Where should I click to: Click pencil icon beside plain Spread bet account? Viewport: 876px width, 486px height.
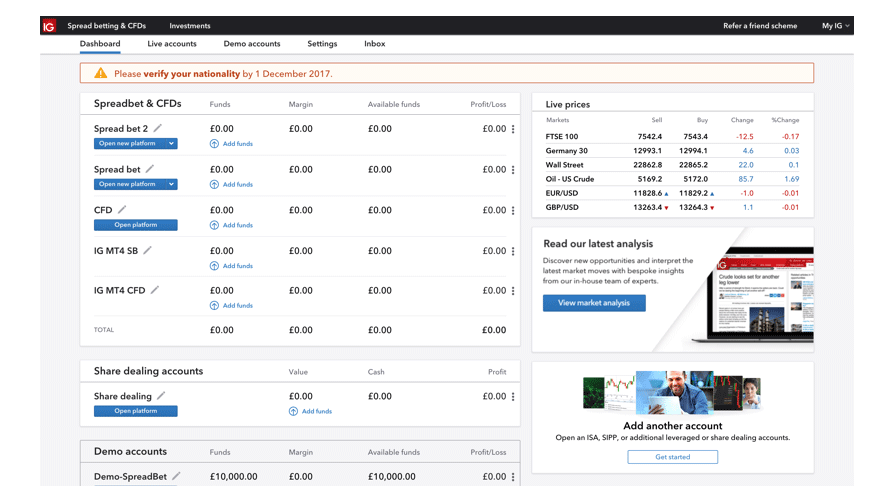(x=150, y=169)
